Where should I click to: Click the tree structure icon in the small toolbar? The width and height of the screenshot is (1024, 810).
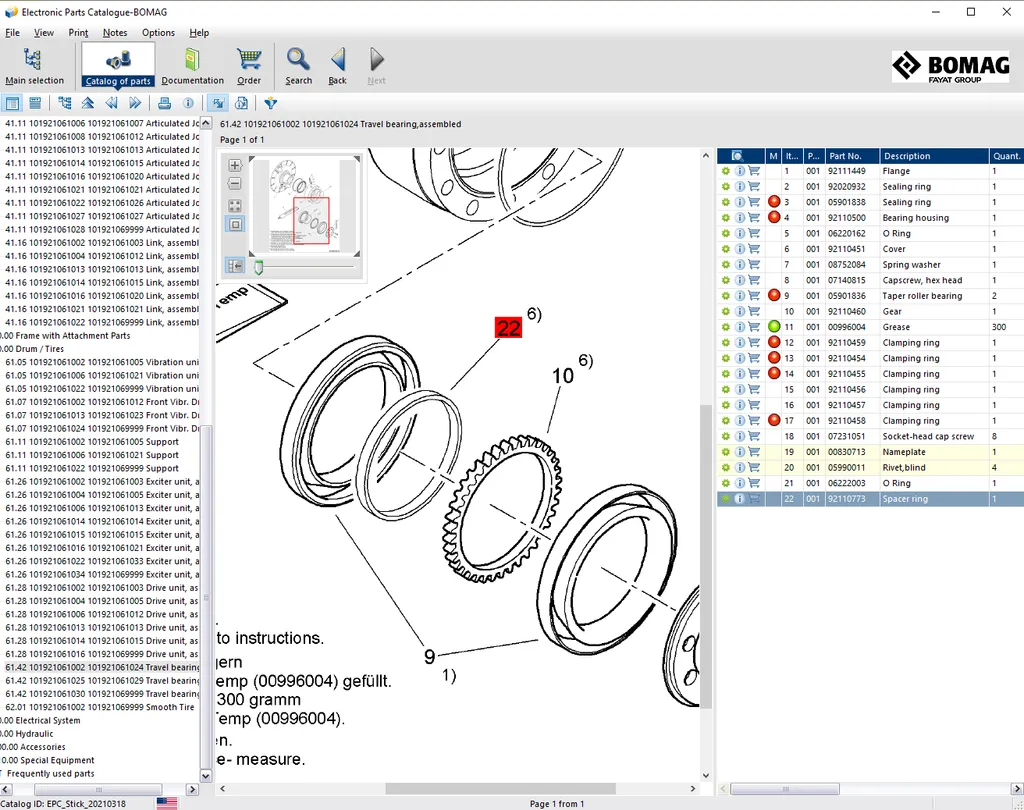tap(65, 103)
